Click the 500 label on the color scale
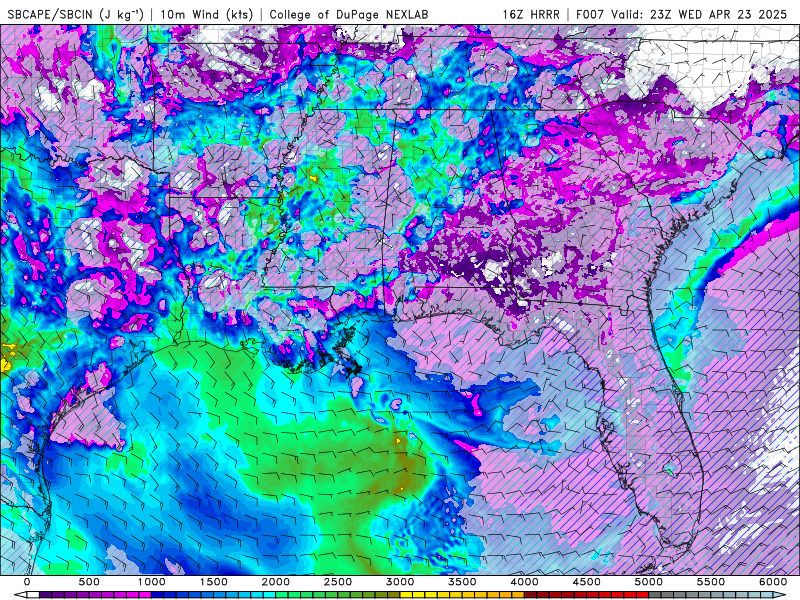Viewport: 800px width, 600px height. pos(89,582)
